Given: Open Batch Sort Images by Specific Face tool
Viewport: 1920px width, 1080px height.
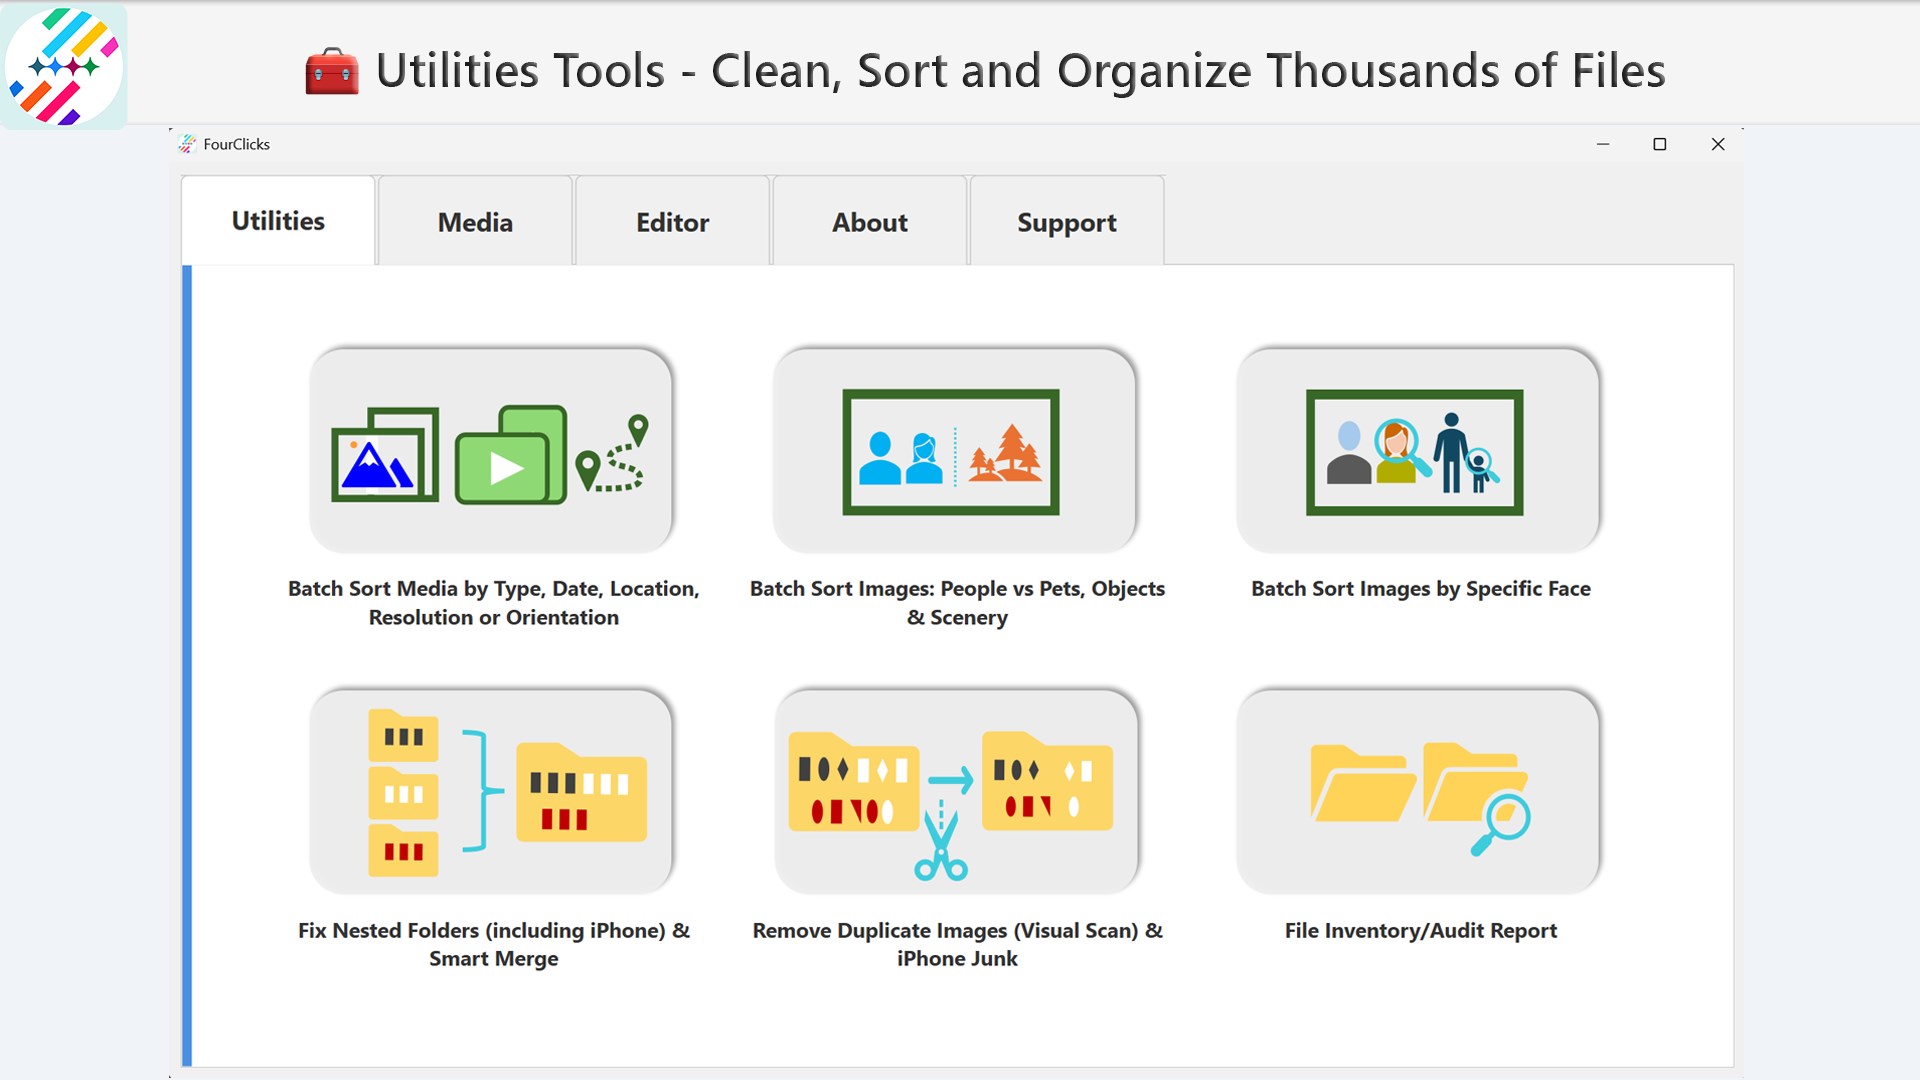Looking at the screenshot, I should click(x=1418, y=450).
